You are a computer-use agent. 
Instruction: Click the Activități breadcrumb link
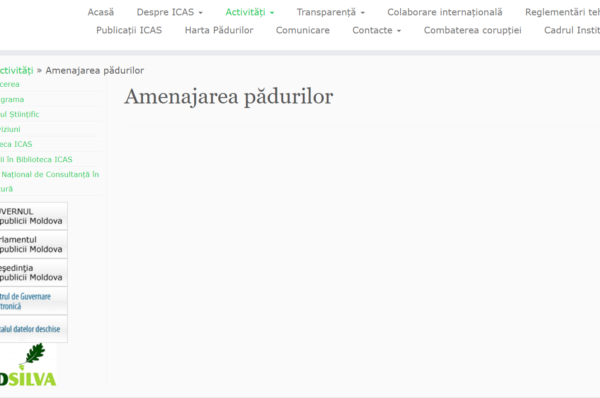pyautogui.click(x=16, y=70)
